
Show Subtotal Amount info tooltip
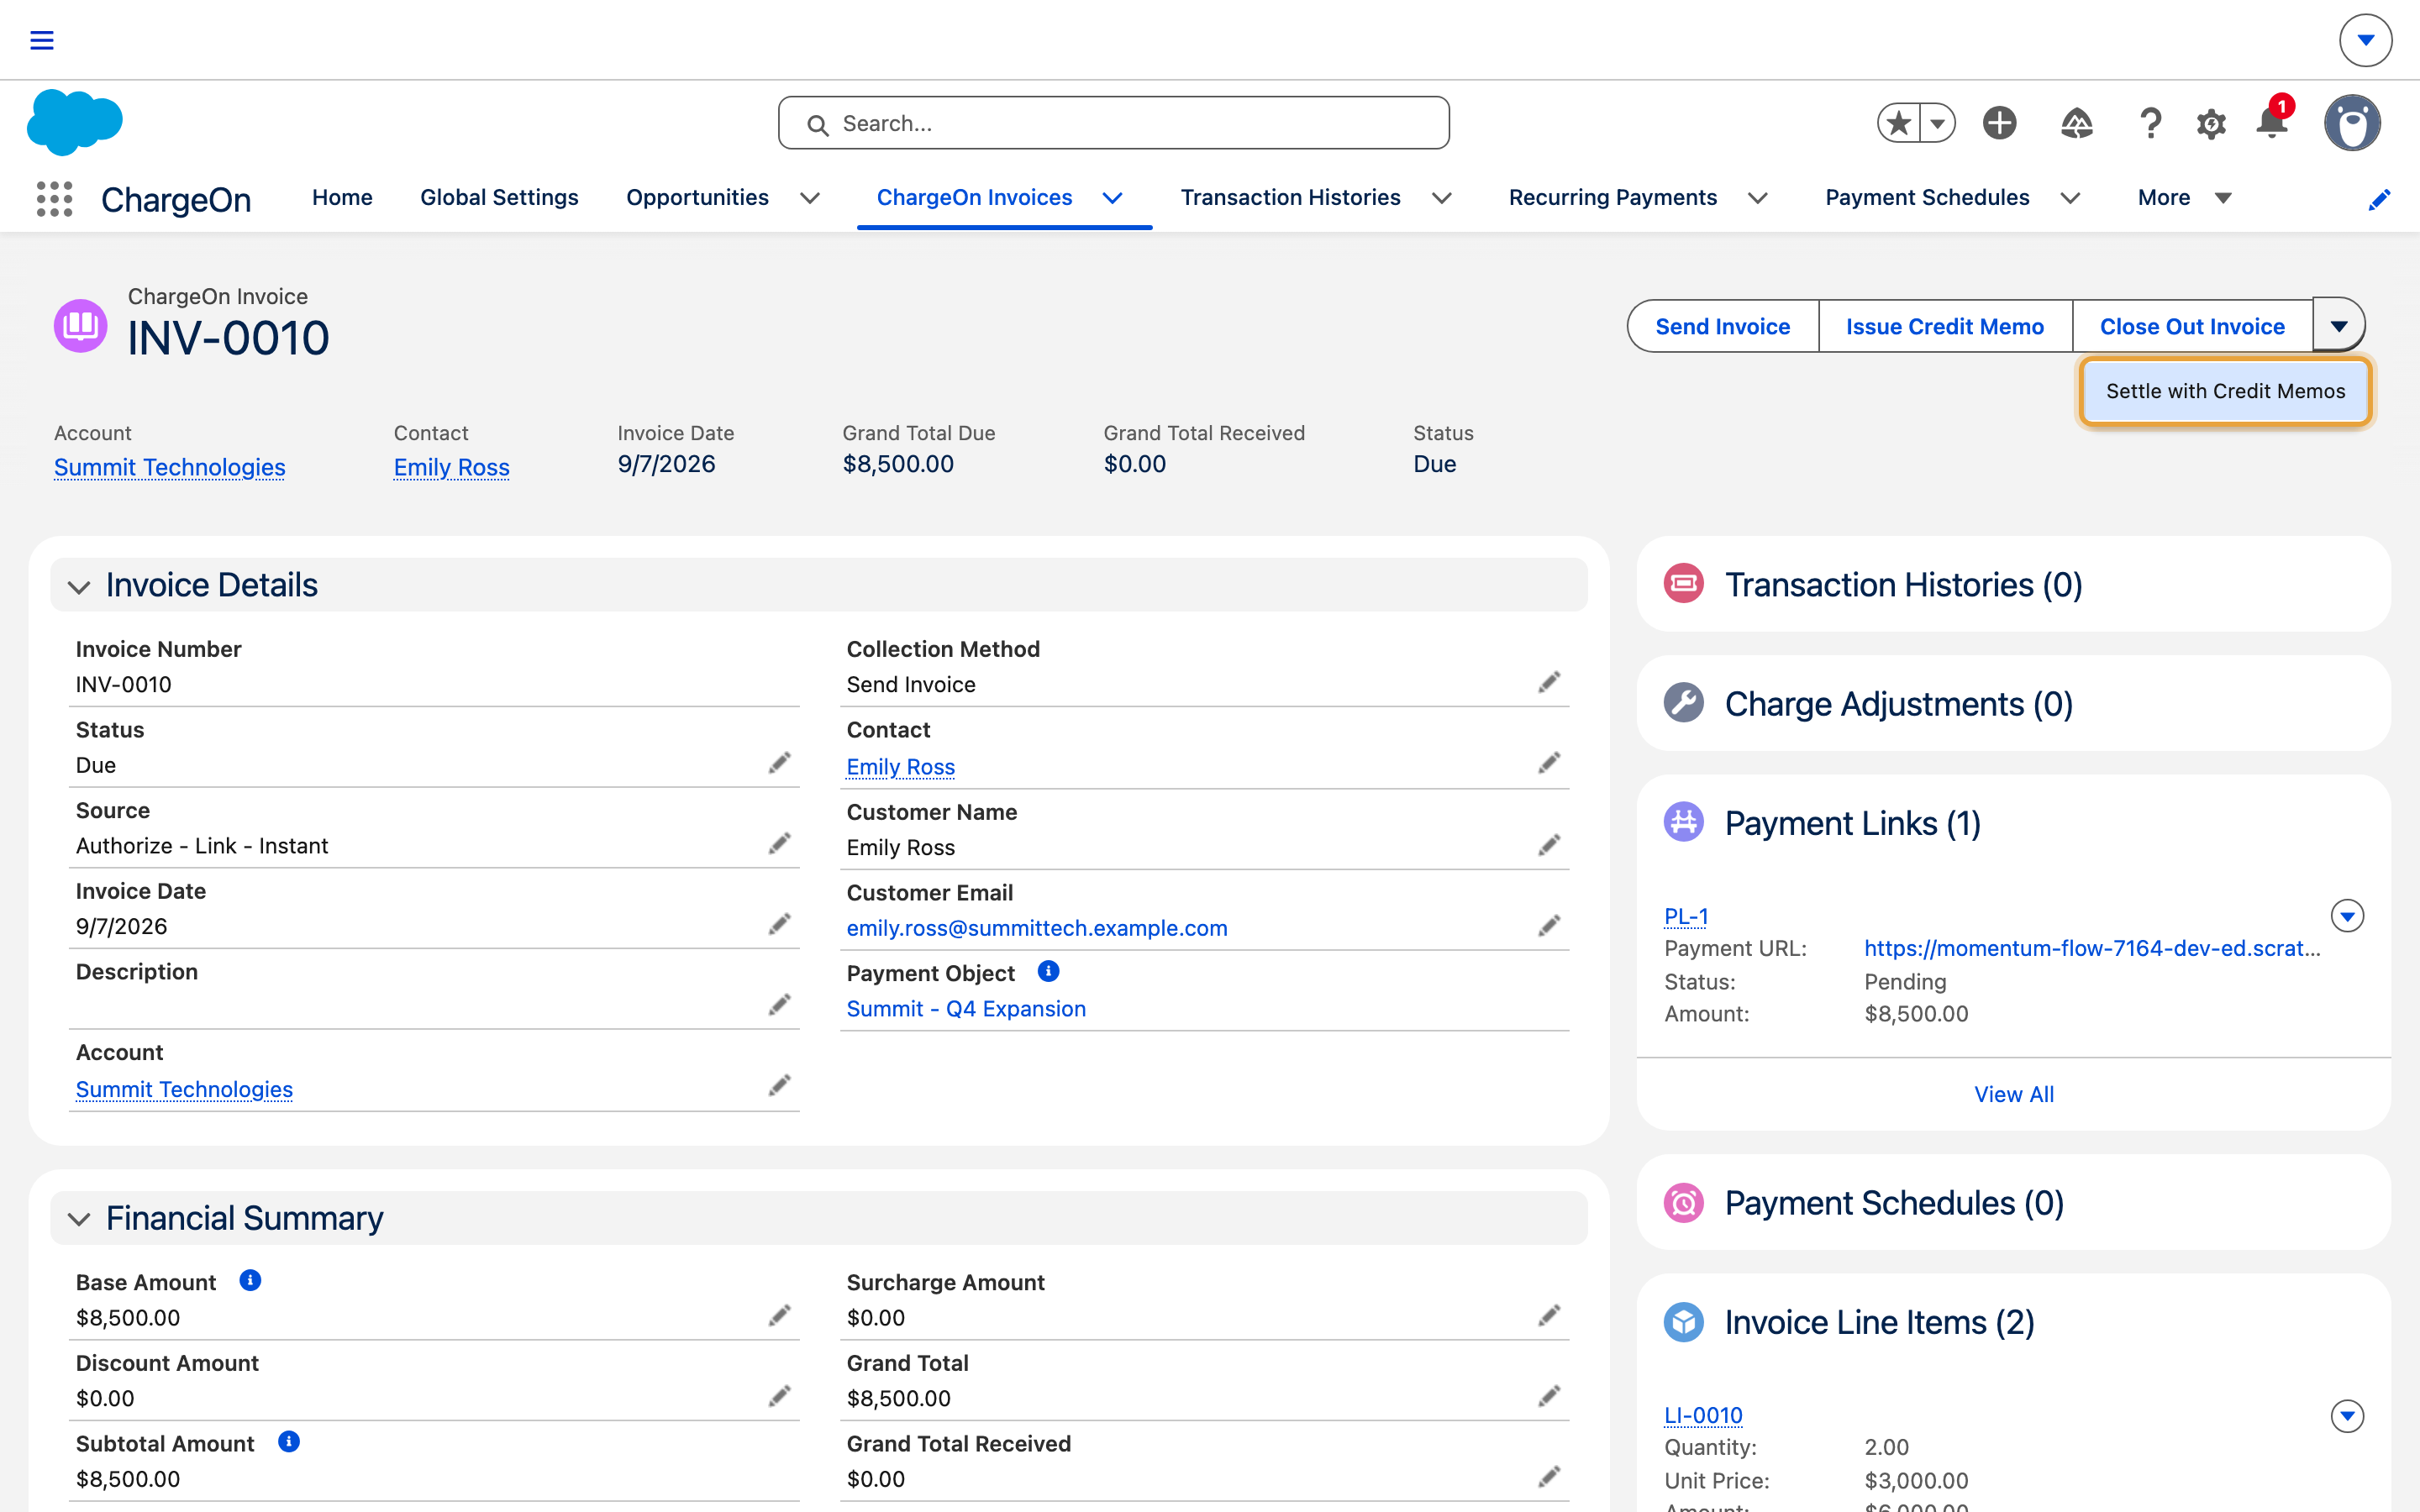coord(289,1441)
